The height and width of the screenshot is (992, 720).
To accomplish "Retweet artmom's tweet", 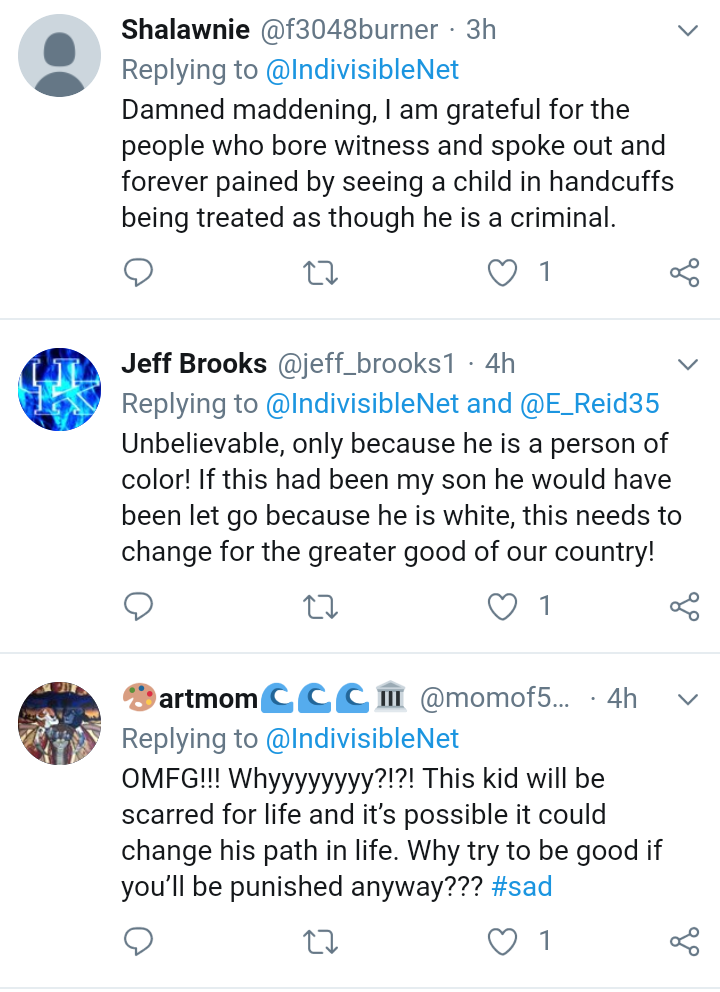I will pos(322,941).
